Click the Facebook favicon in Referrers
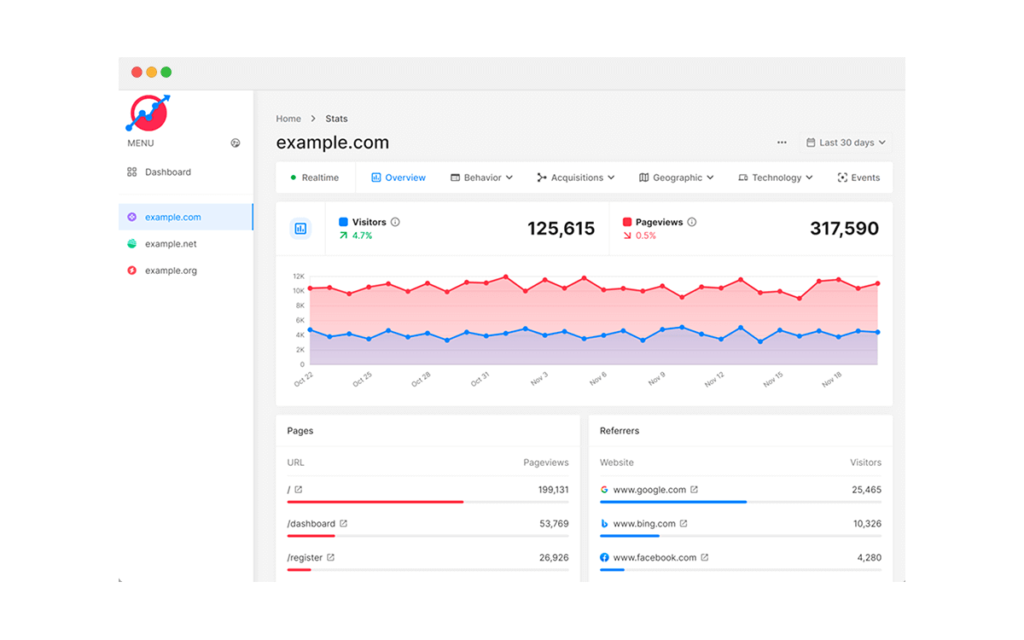Screen dimensions: 1024x640 tap(604, 557)
